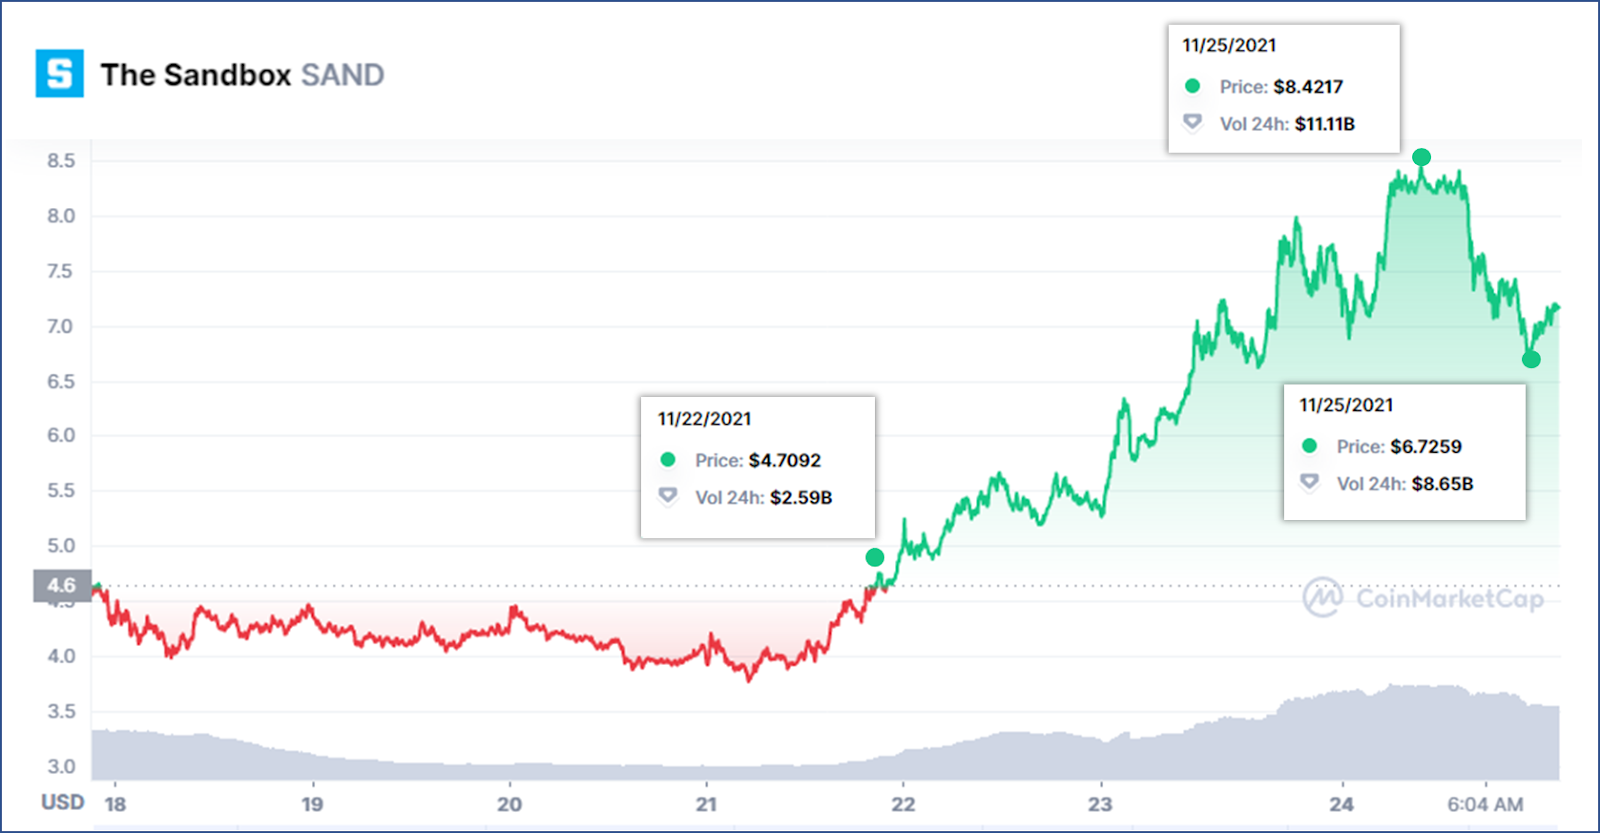Click the 6:04 AM time label
The height and width of the screenshot is (833, 1600).
coord(1485,804)
